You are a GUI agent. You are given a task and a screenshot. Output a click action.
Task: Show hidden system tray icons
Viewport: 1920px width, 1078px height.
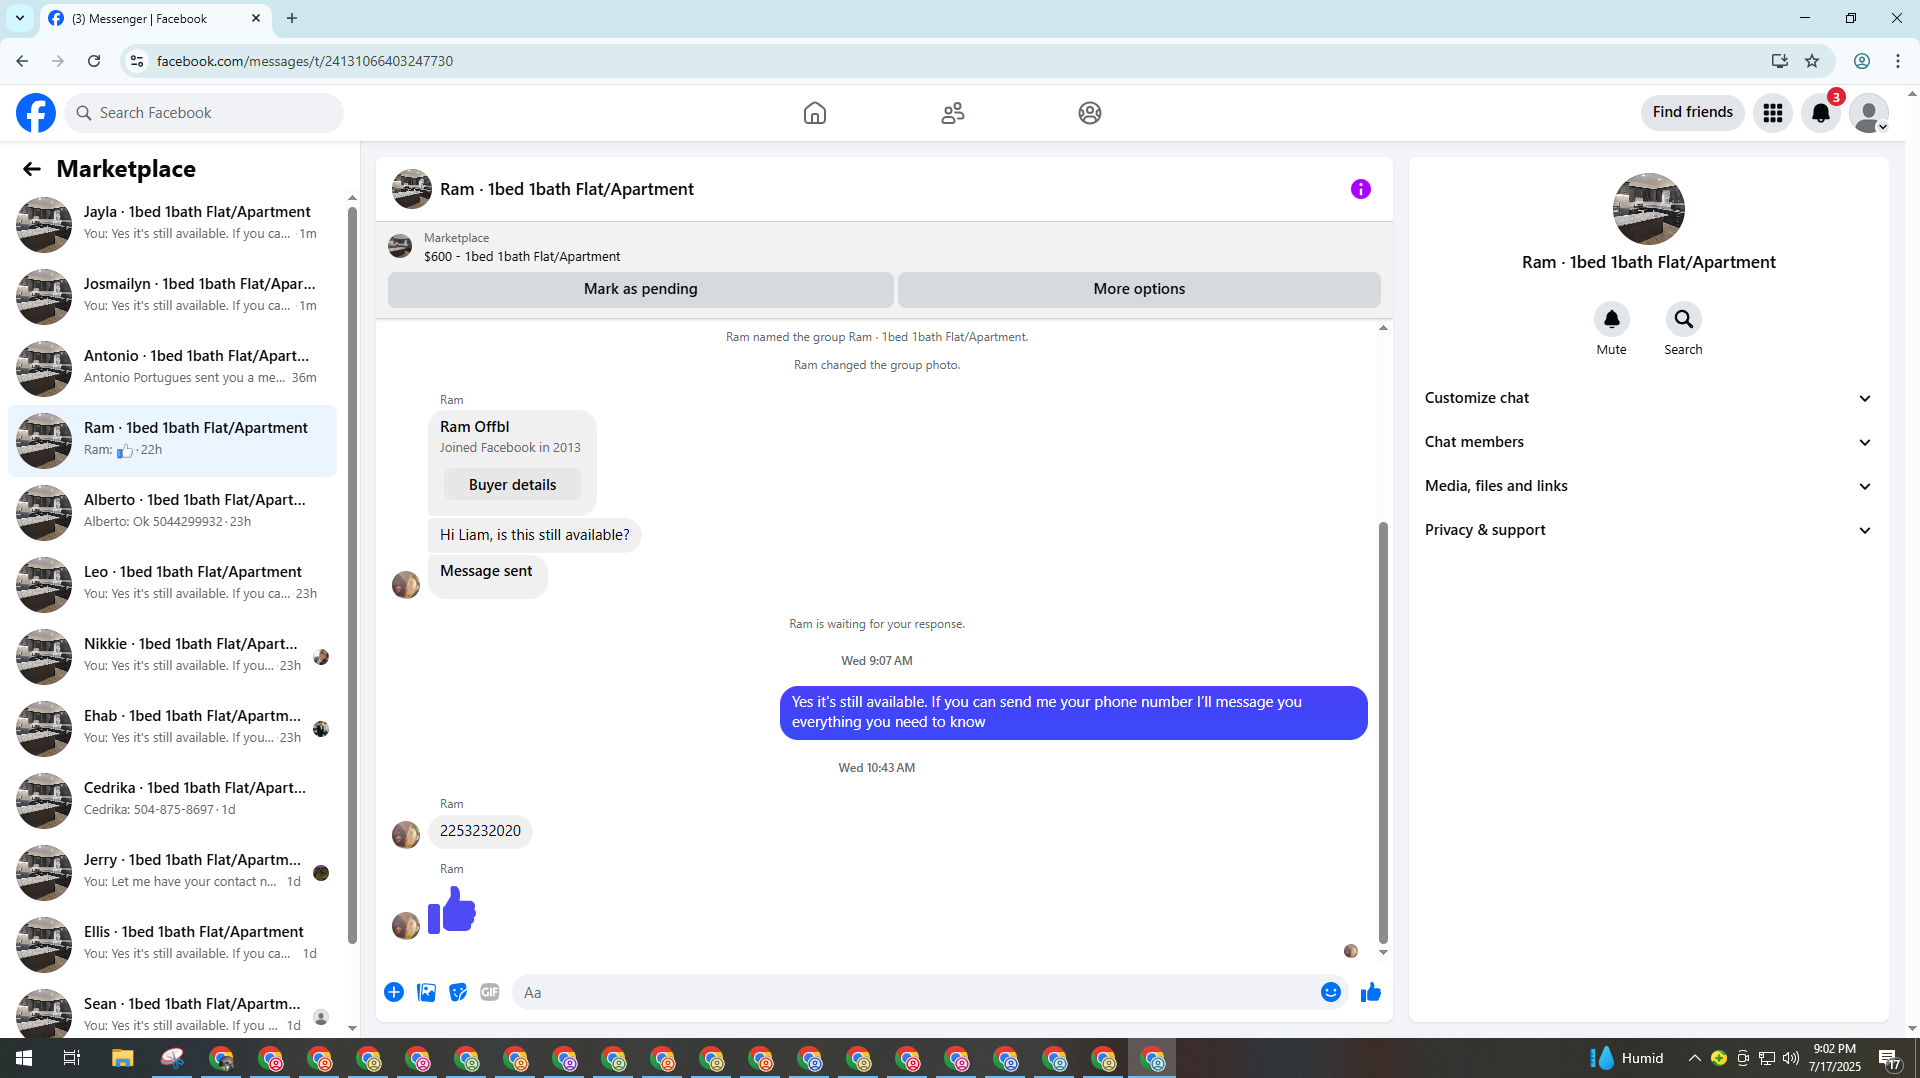coord(1695,1058)
